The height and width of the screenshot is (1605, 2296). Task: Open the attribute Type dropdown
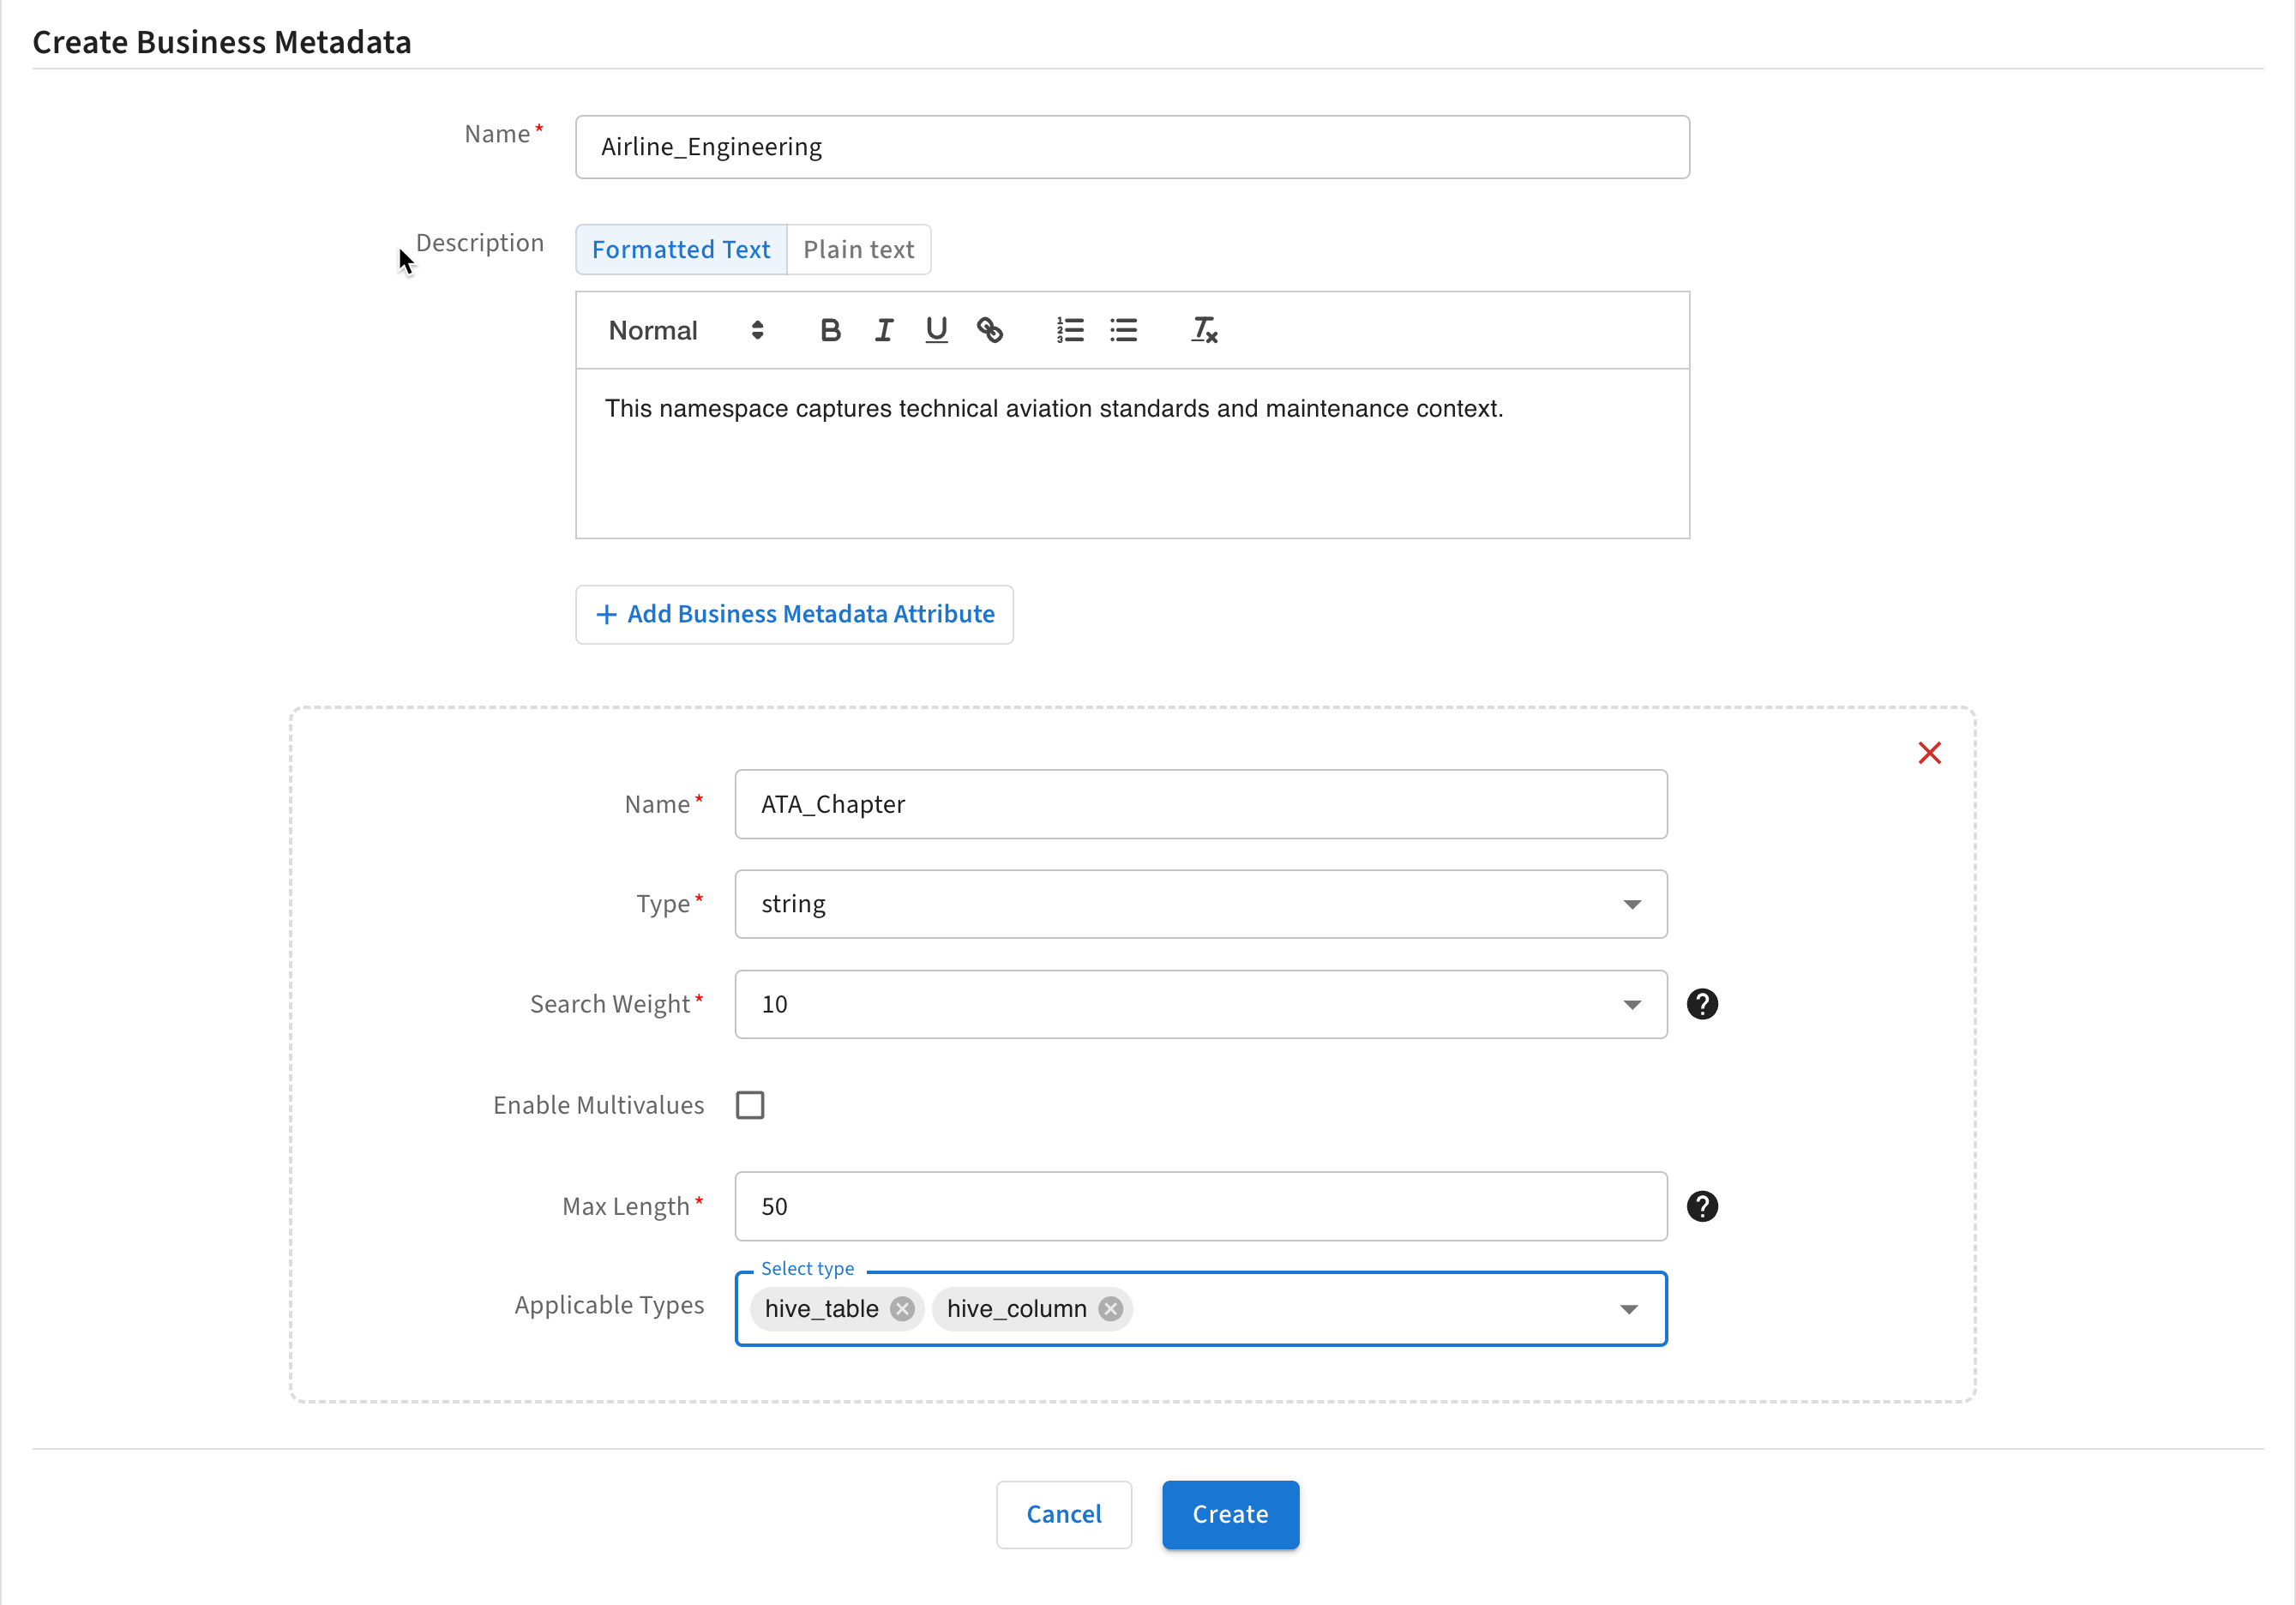[x=1200, y=904]
